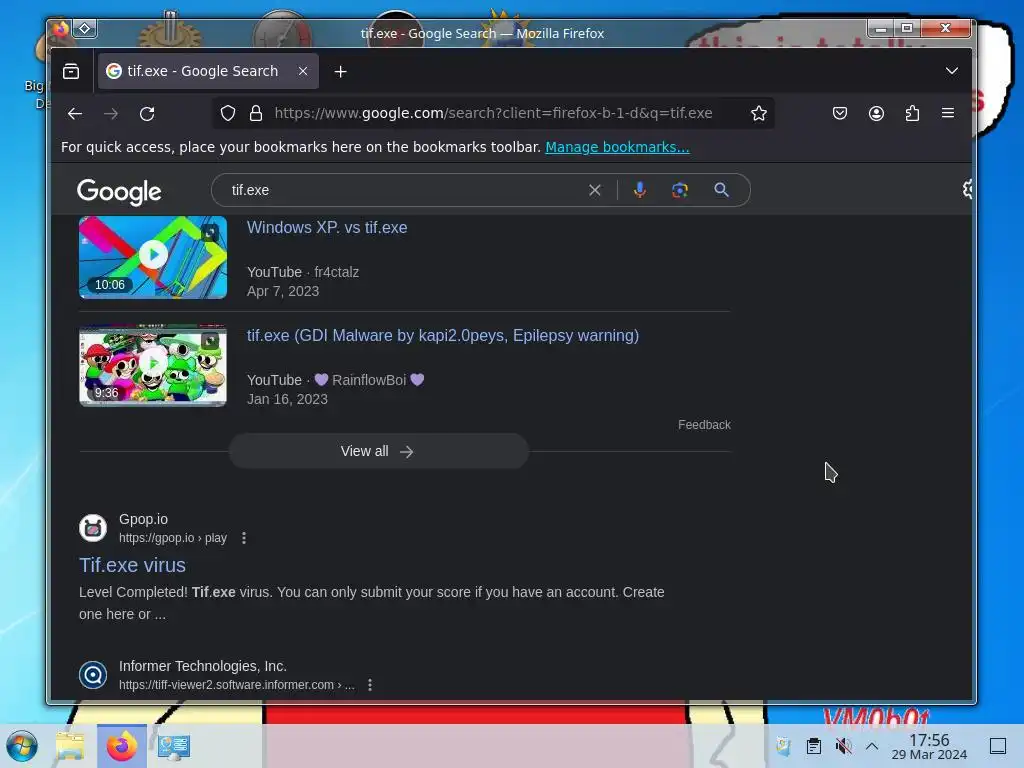The width and height of the screenshot is (1024, 768).
Task: Reload the current page
Action: click(x=147, y=114)
